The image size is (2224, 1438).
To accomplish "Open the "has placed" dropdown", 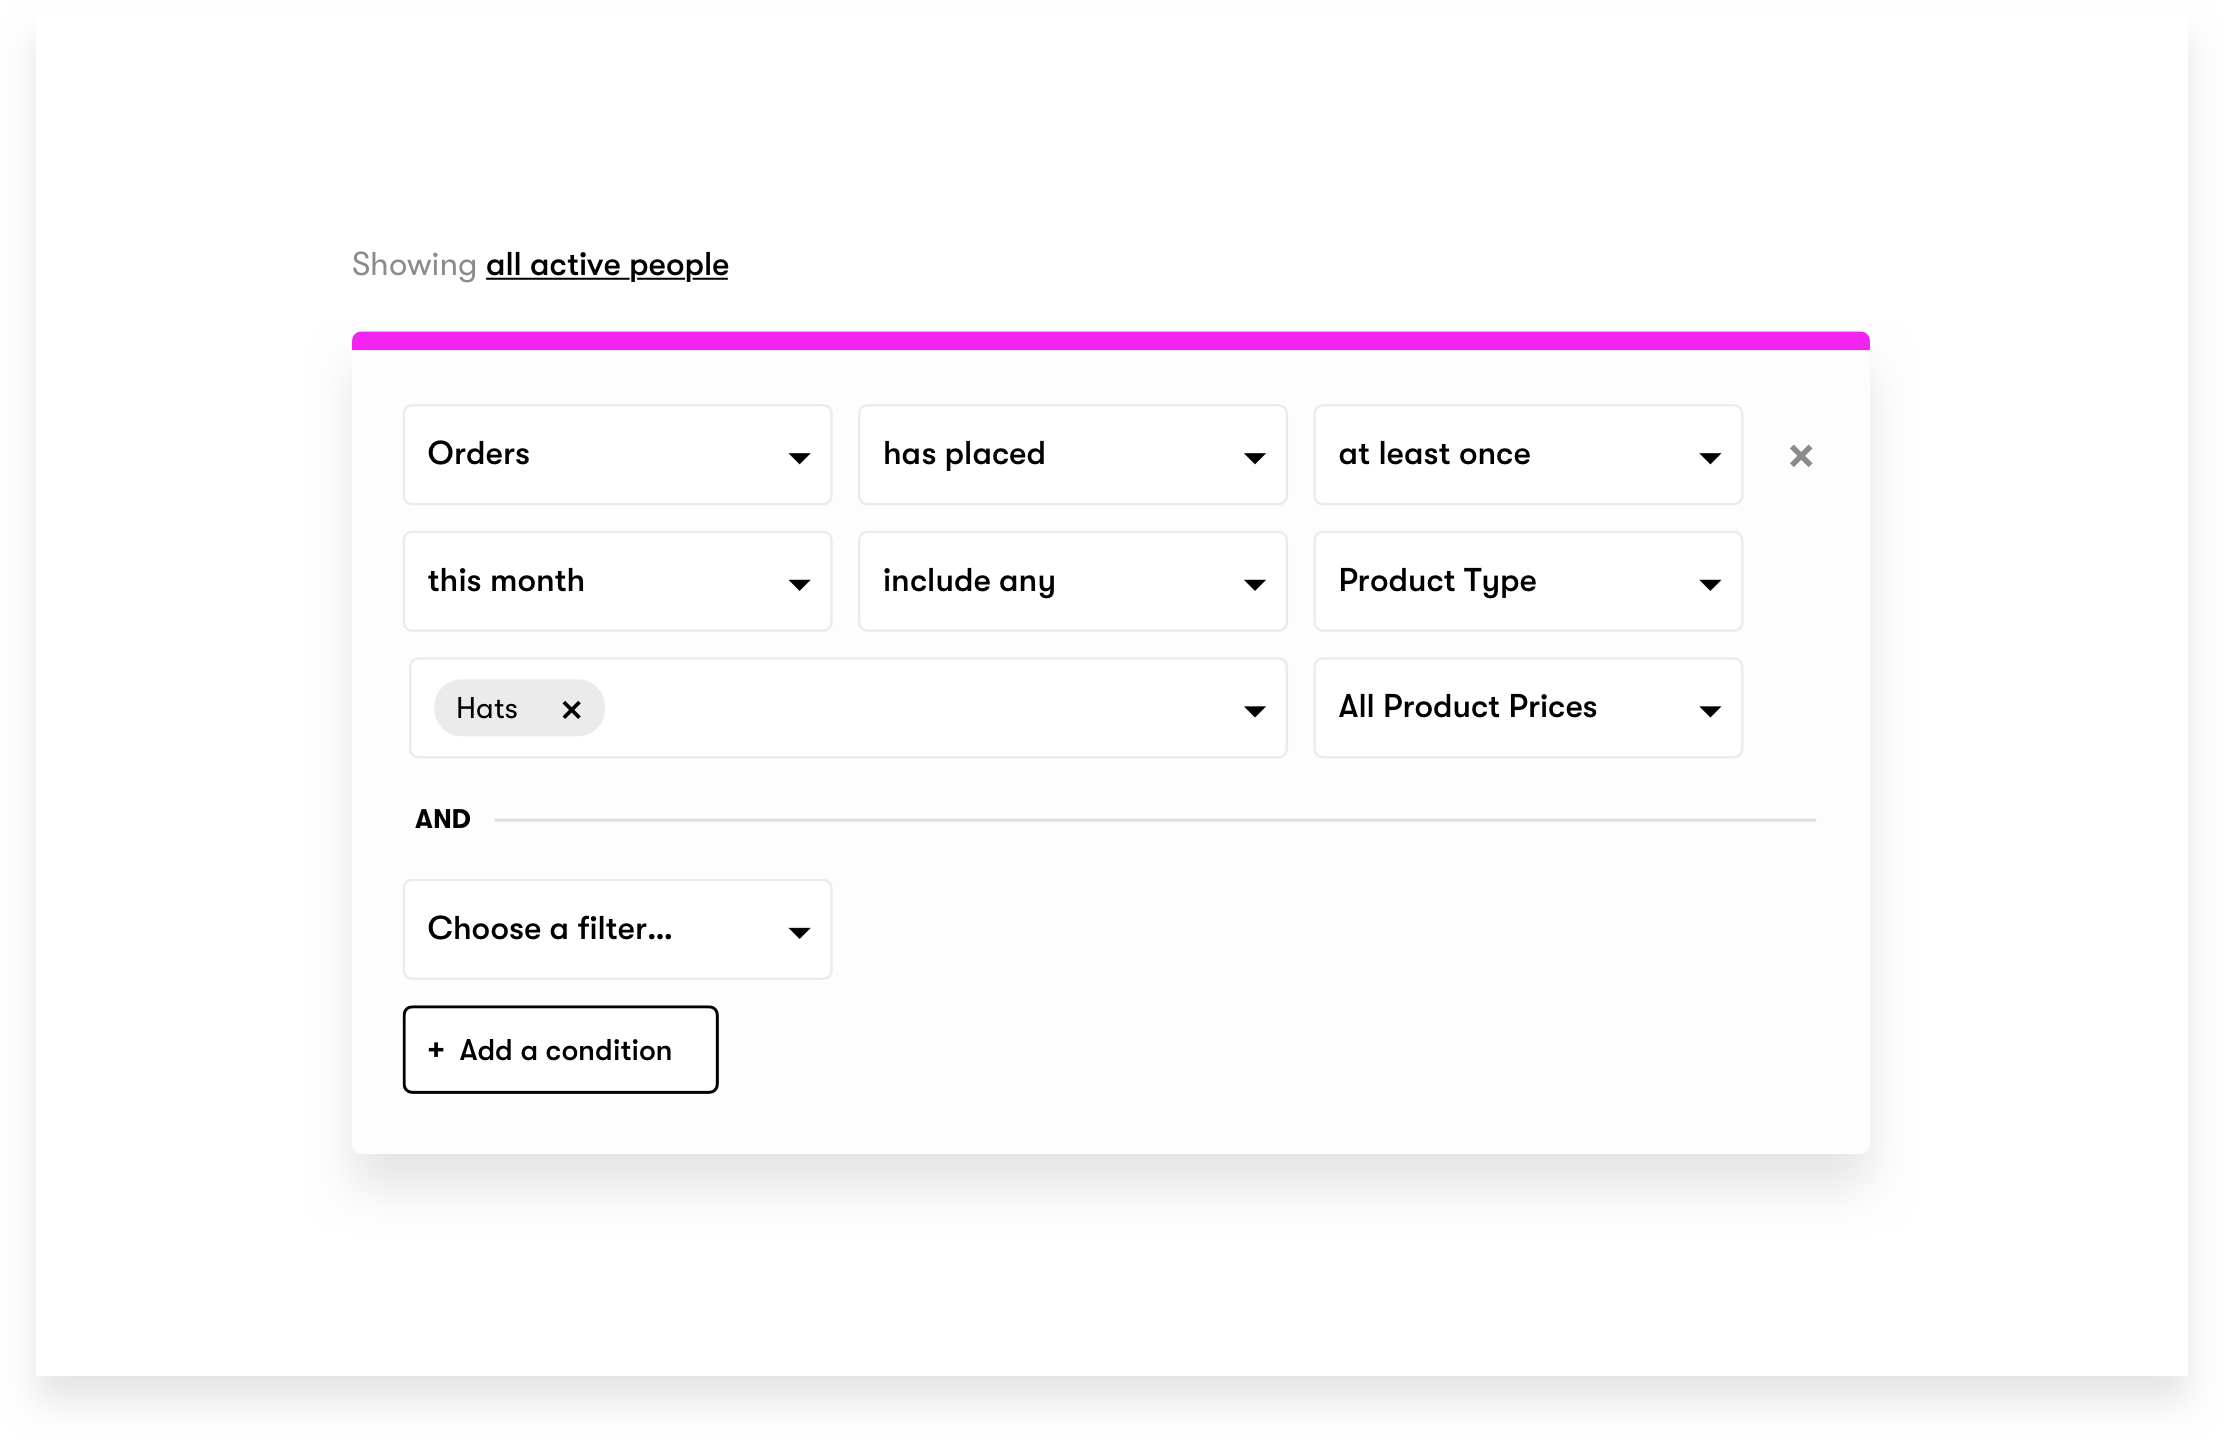I will pyautogui.click(x=1071, y=455).
